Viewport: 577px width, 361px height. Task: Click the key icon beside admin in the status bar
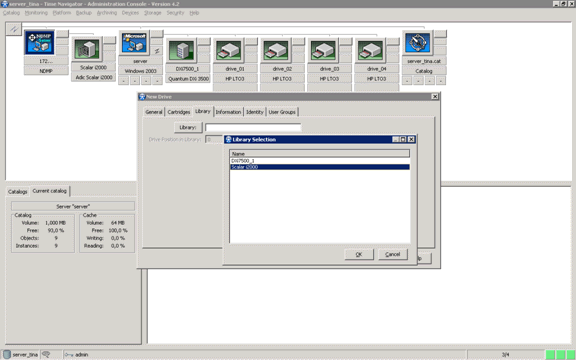69,355
